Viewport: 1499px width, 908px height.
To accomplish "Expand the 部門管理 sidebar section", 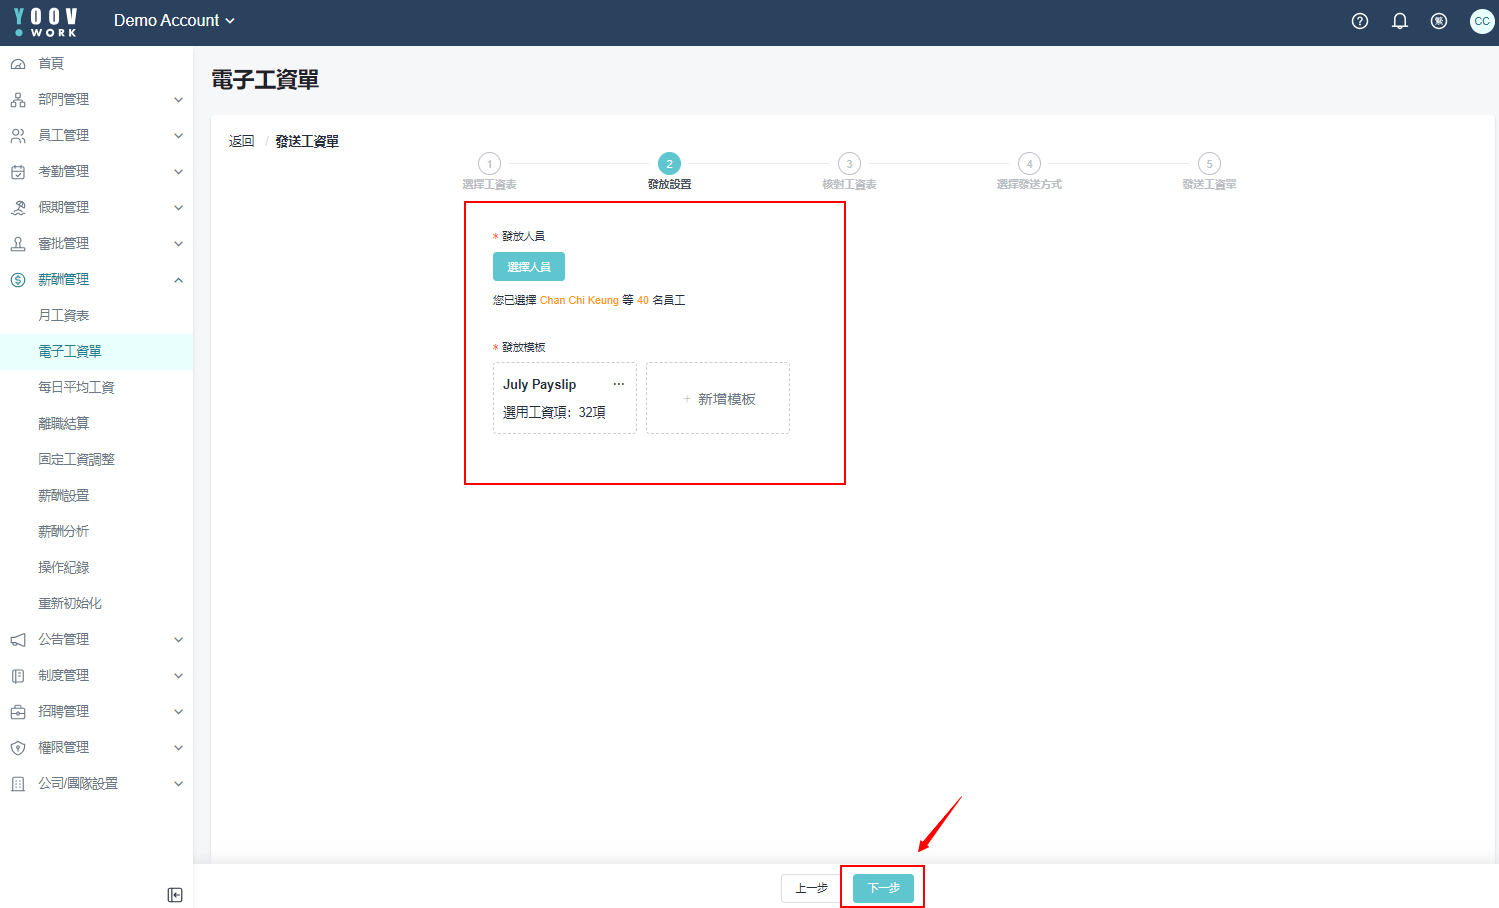I will pos(96,100).
